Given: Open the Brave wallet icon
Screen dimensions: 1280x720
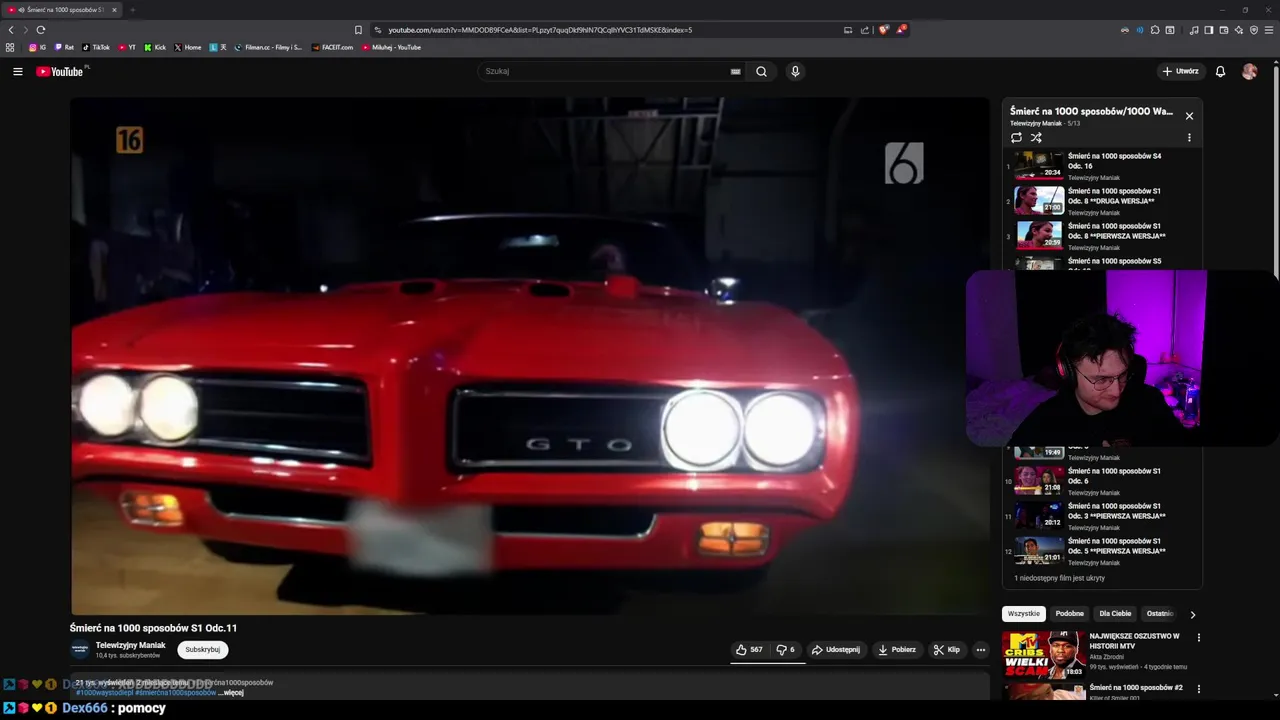Looking at the screenshot, I should 1223,30.
